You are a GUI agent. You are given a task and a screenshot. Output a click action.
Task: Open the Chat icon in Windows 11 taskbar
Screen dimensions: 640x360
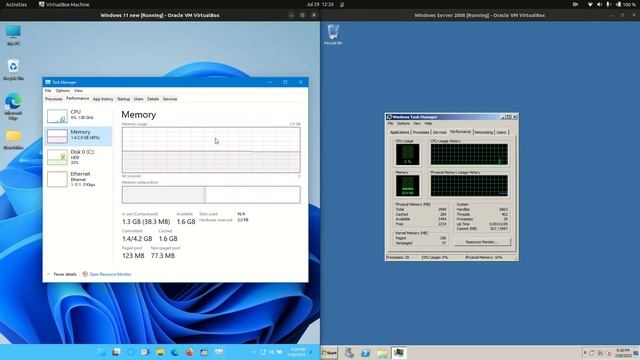click(145, 352)
